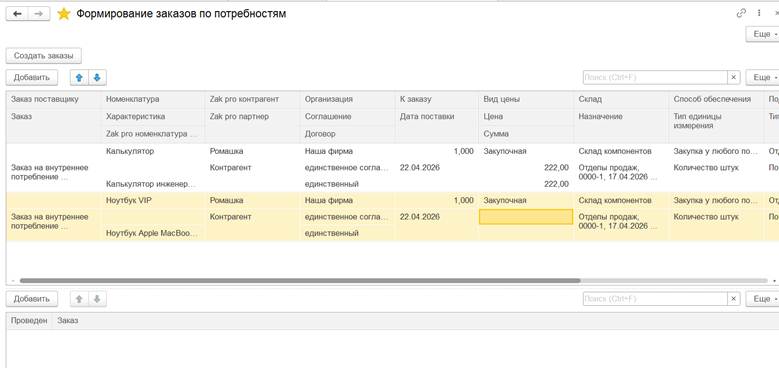779x368 pixels.
Task: Select the 22.04.2026 date in Ноутбук VIP row
Action: 420,217
